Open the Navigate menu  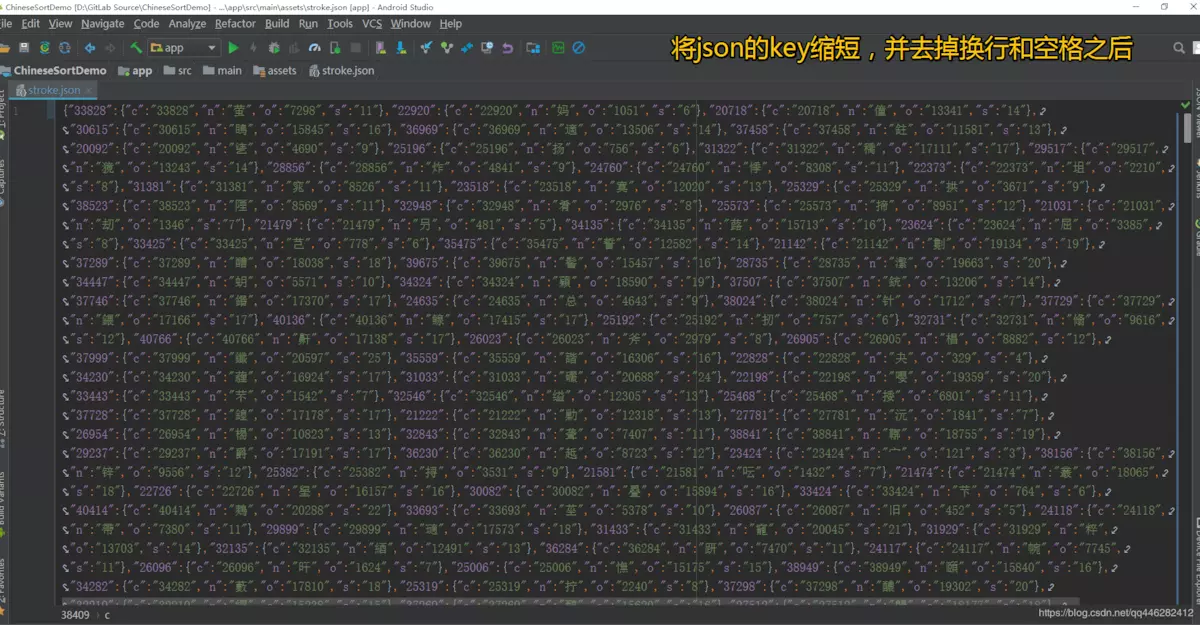103,23
